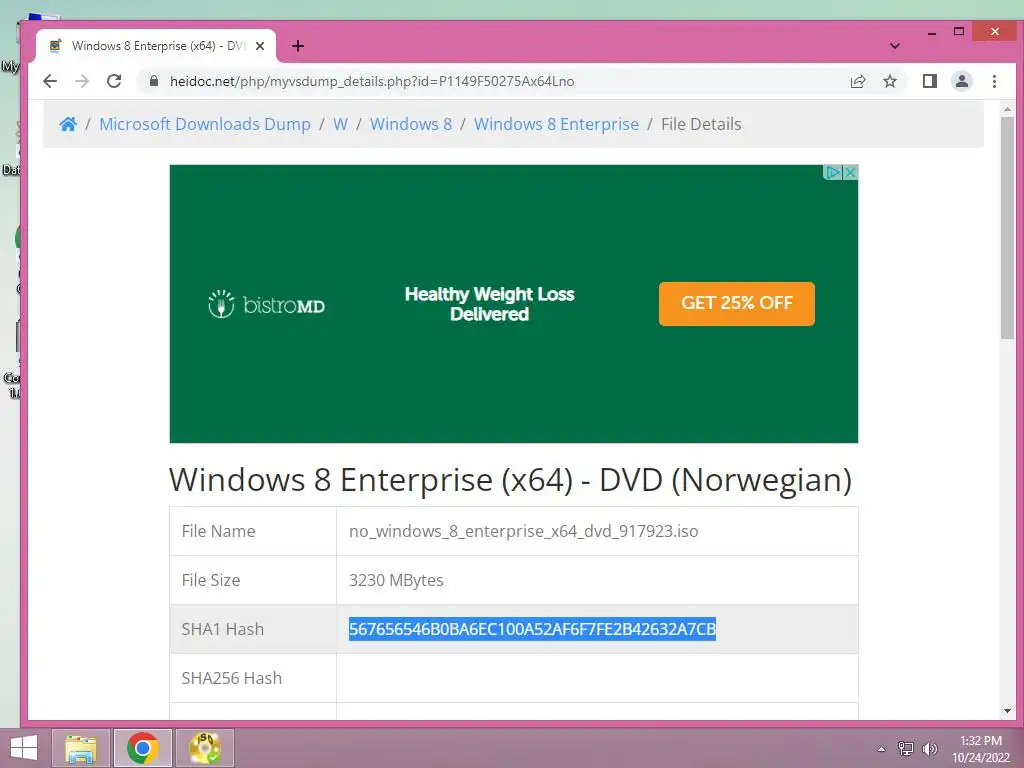Image resolution: width=1024 pixels, height=768 pixels.
Task: Click the Chrome taskbar icon
Action: pos(142,748)
